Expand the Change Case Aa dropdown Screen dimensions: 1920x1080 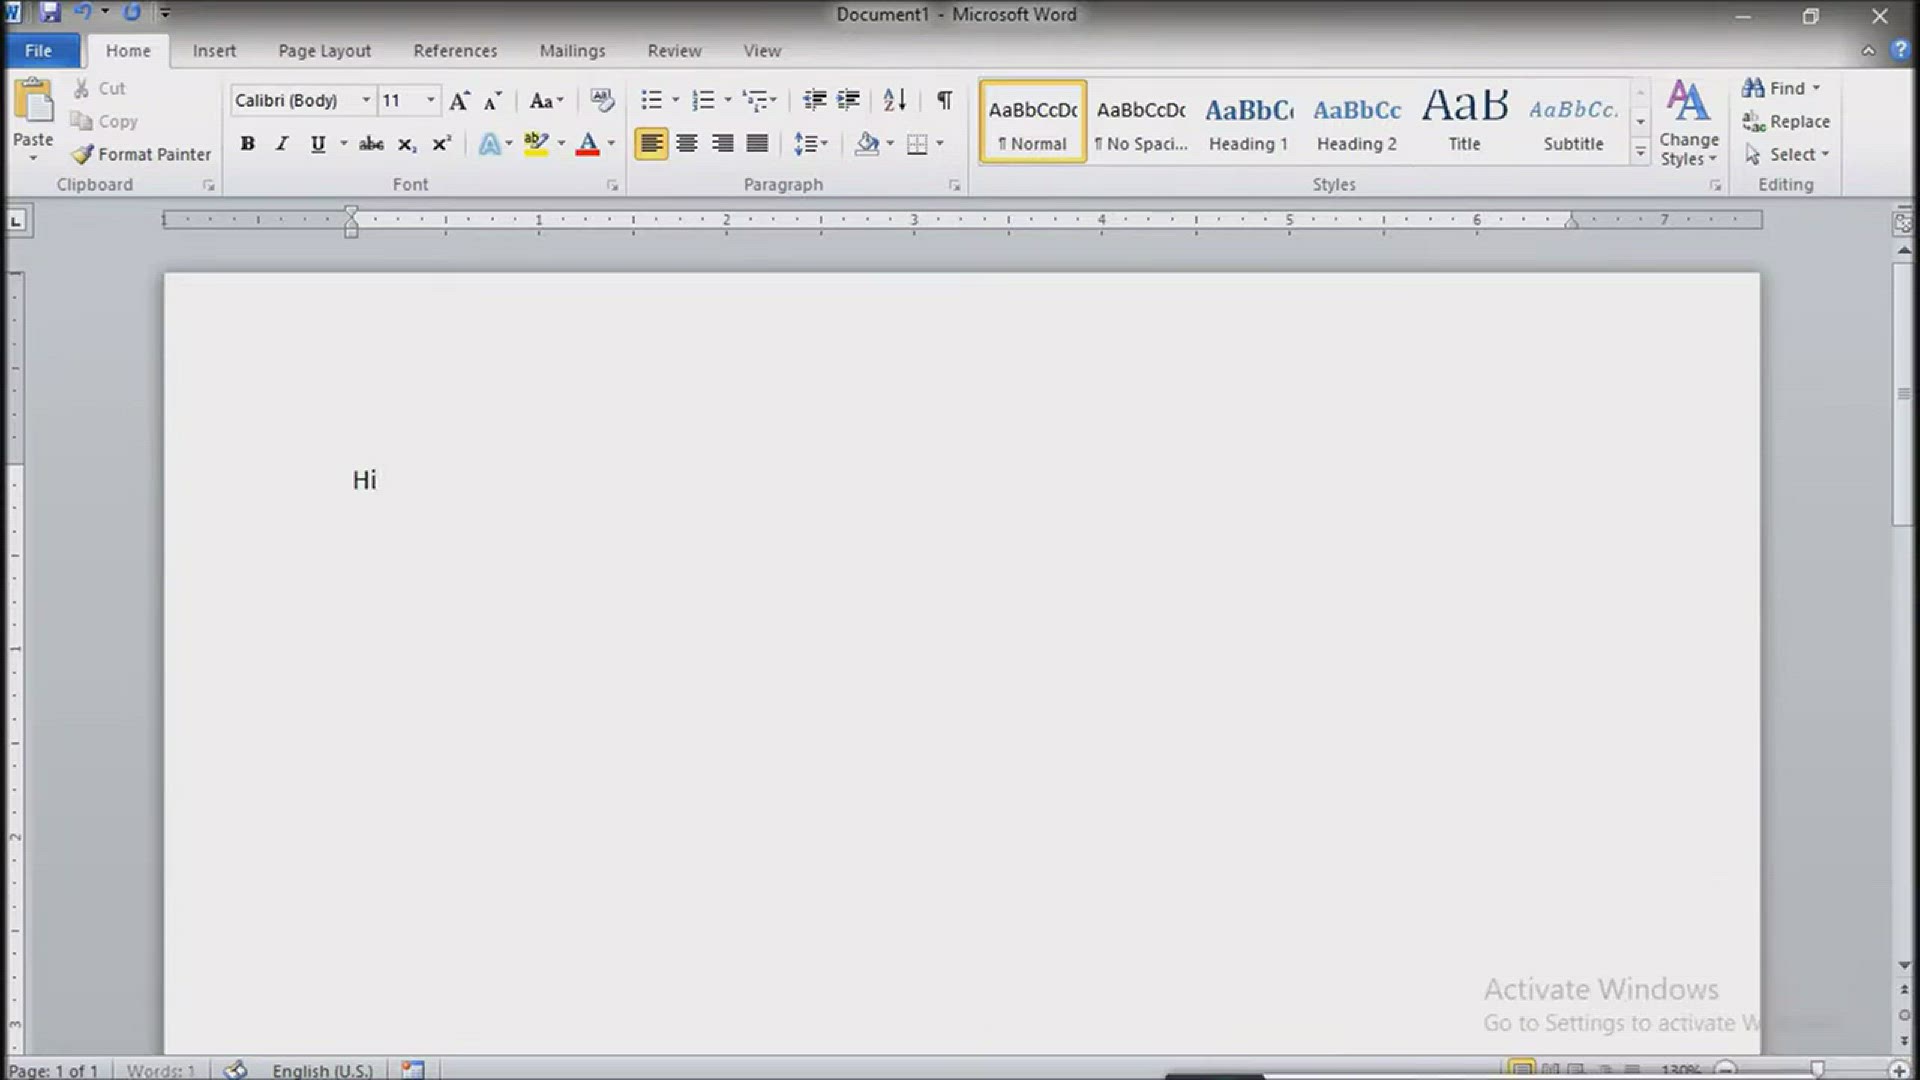546,100
